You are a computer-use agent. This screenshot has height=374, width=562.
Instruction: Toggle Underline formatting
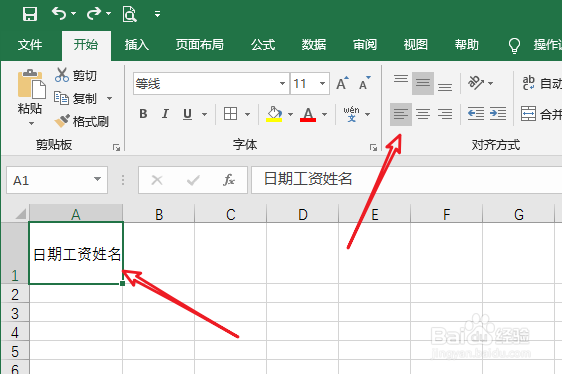click(187, 114)
